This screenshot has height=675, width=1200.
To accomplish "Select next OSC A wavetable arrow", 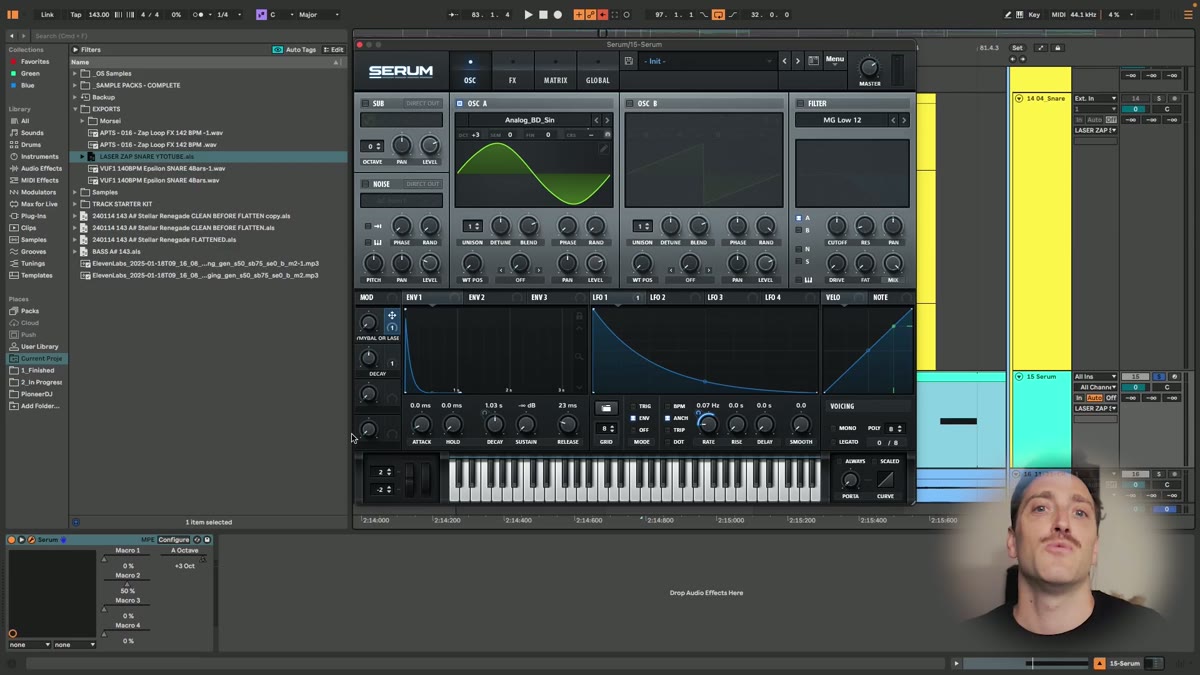I will 606,120.
